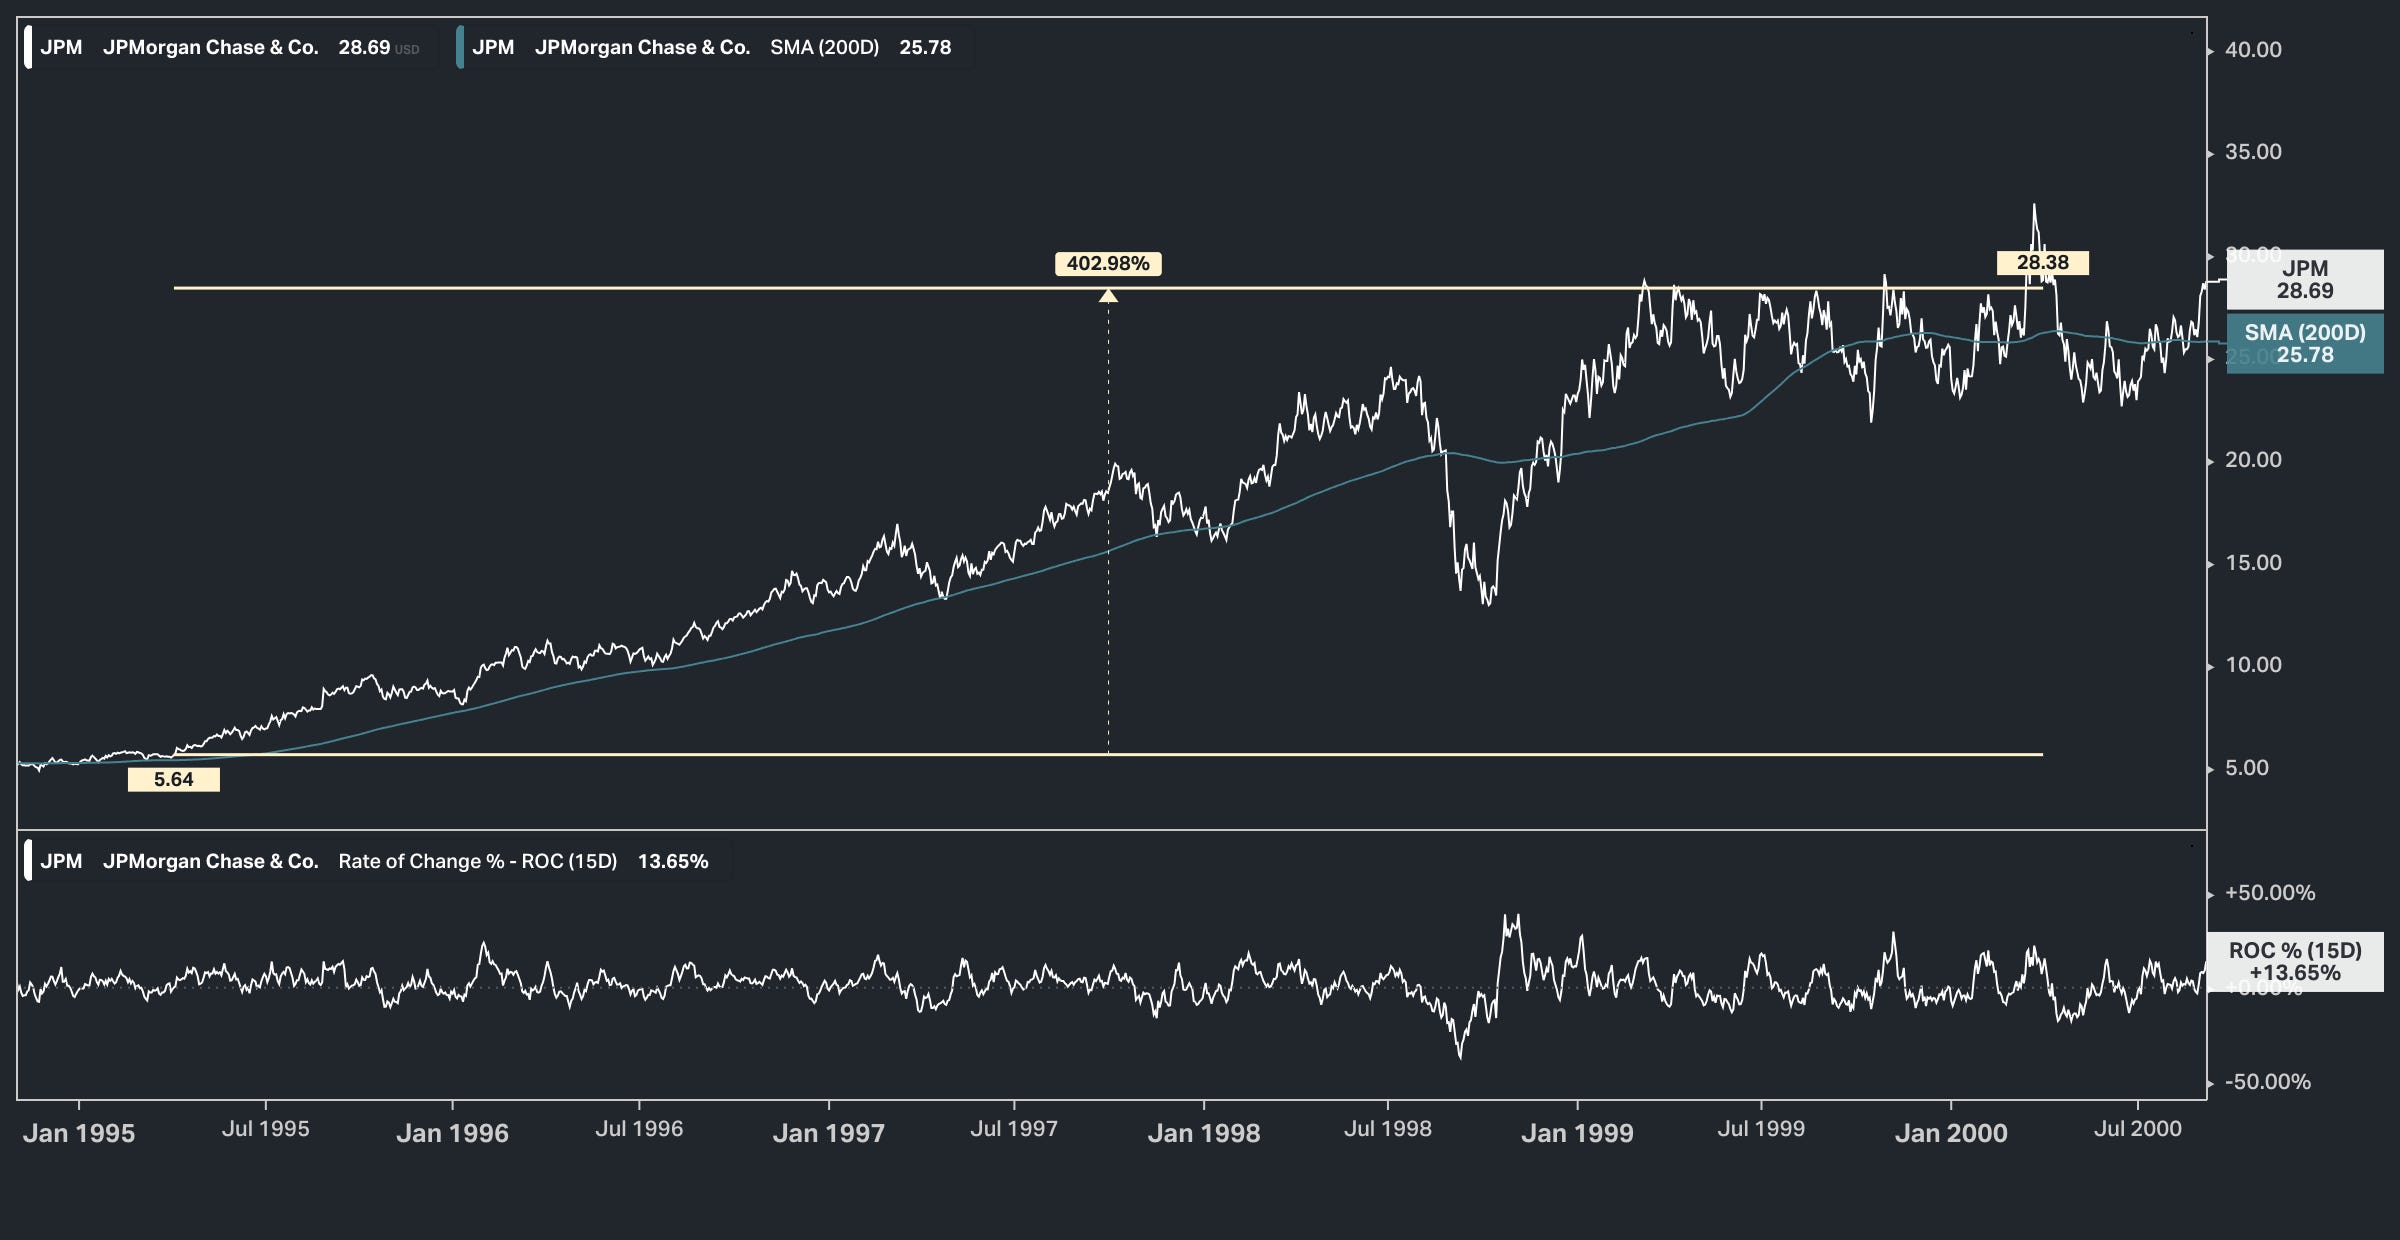Click the Jul 1999 date axis label
Screen dimensions: 2400x1240
point(1761,1129)
